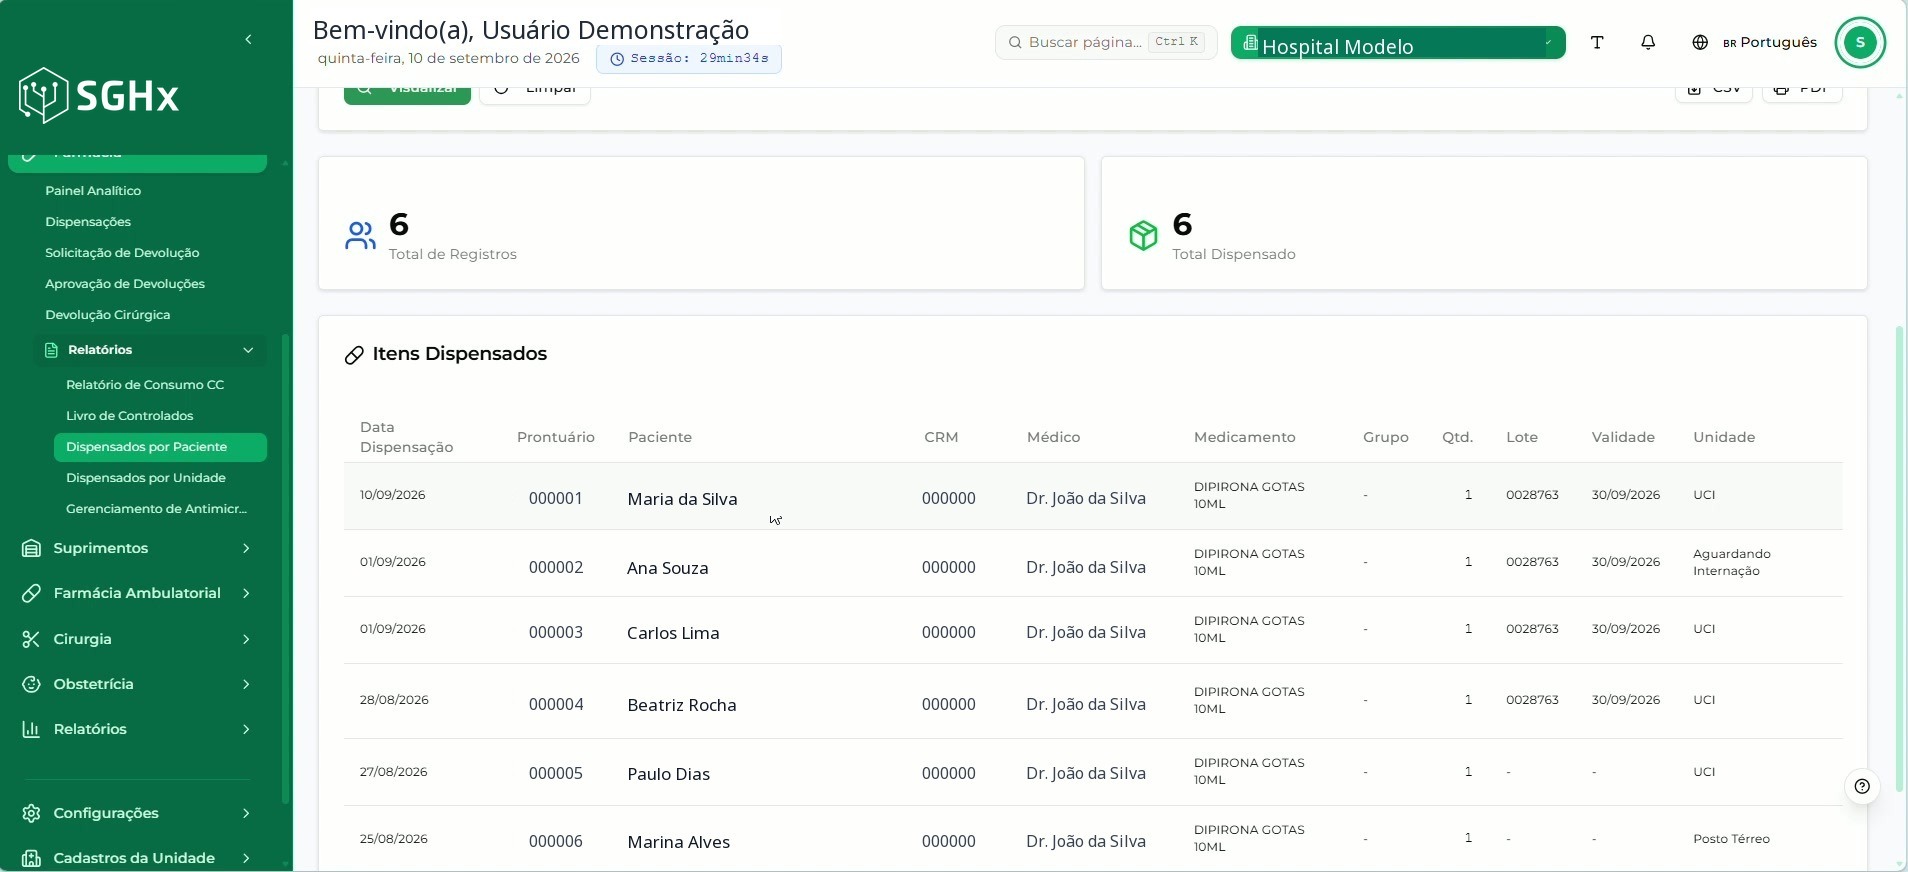Viewport: 1908px width, 872px height.
Task: Open the user avatar S menu
Action: (x=1860, y=42)
